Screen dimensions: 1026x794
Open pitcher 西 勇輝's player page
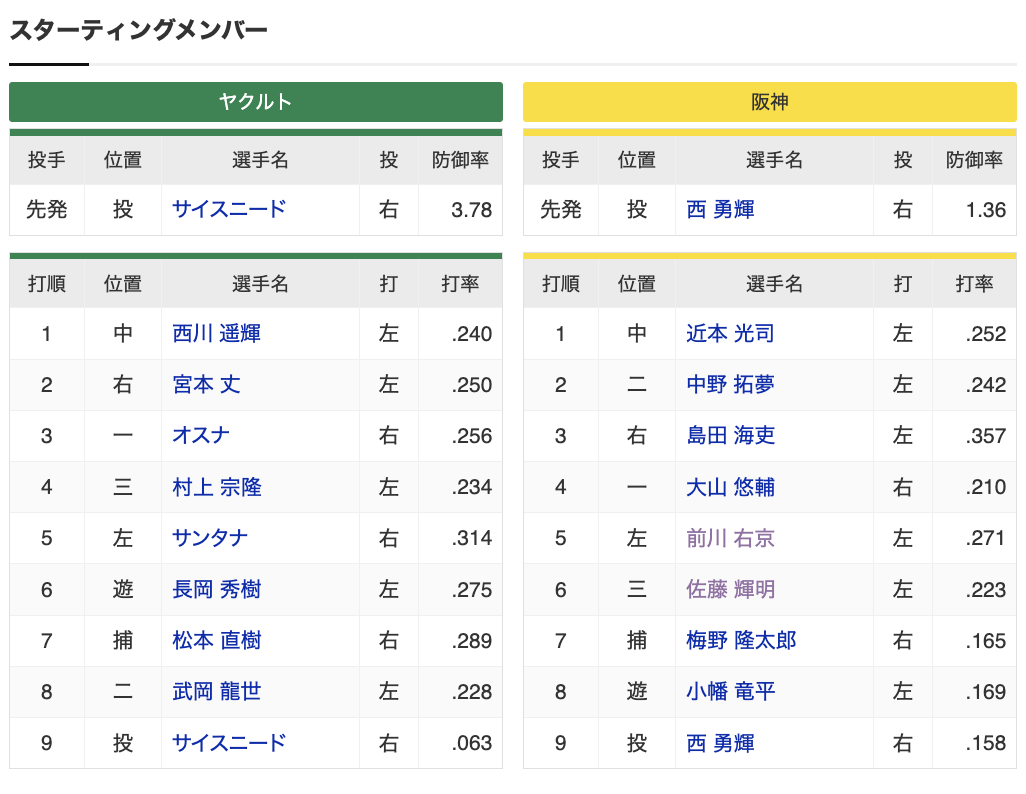(x=720, y=210)
